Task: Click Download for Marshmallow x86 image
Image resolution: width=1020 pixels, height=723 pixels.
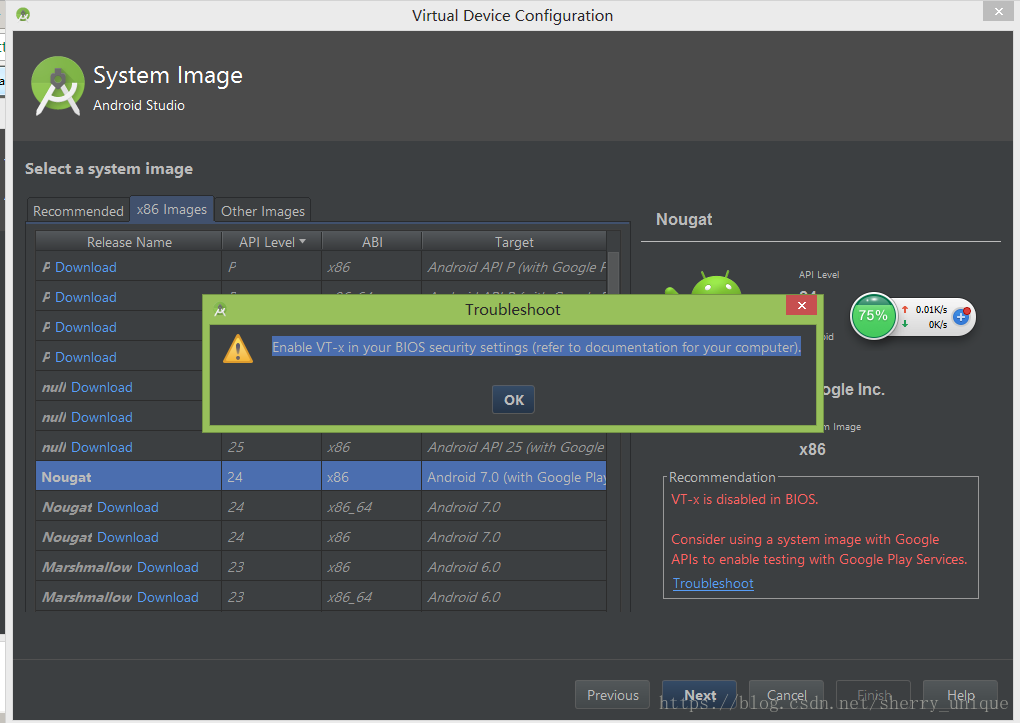Action: click(x=168, y=567)
